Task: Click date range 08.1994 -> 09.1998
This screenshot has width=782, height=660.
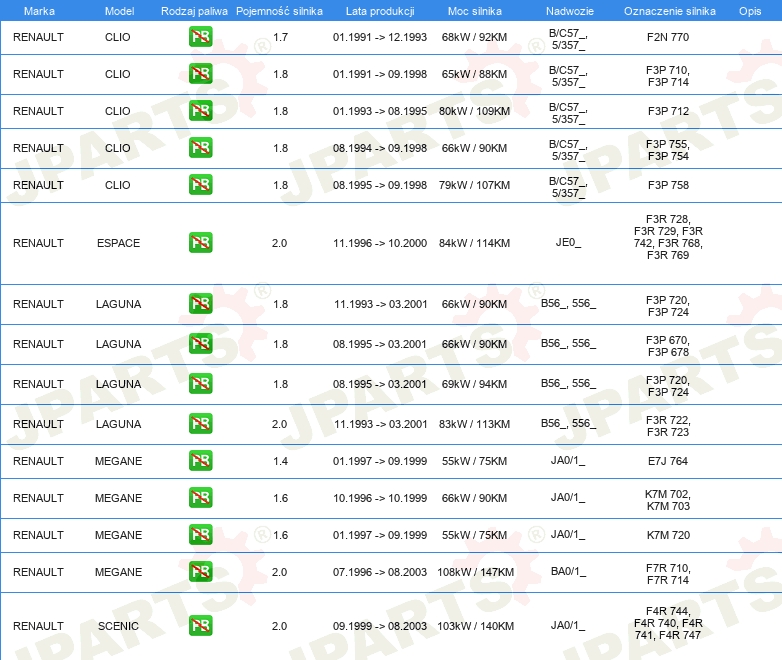Action: [x=380, y=148]
